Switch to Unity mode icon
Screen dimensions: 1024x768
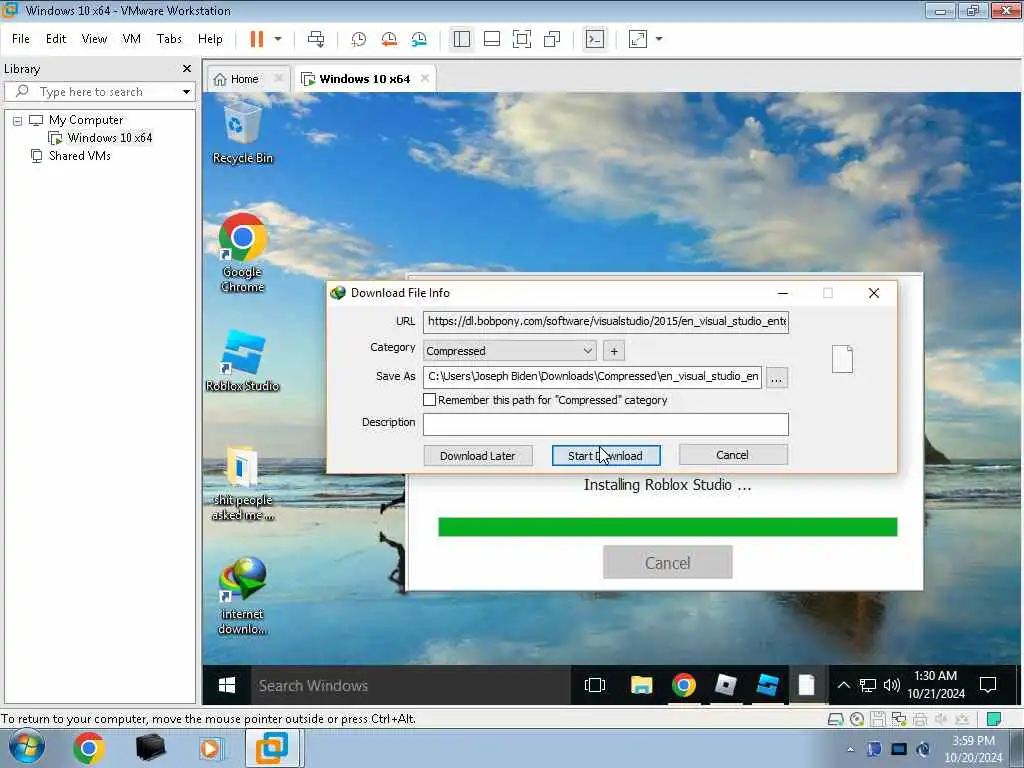pyautogui.click(x=552, y=39)
